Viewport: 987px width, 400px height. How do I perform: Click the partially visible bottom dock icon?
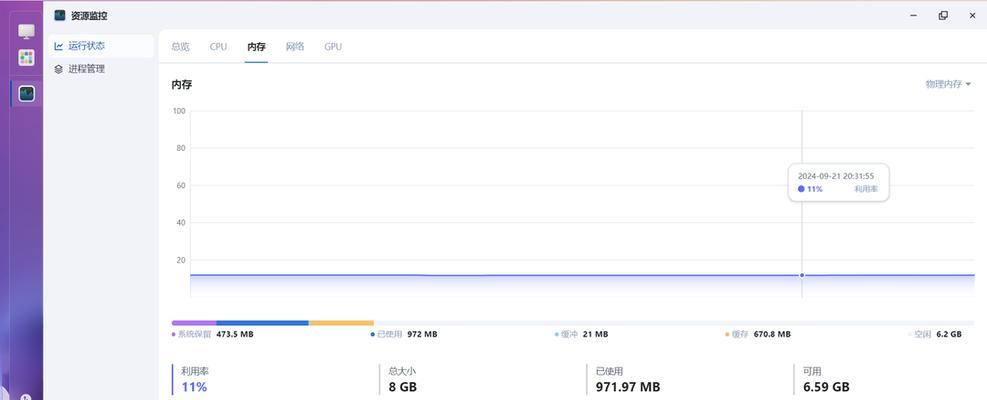pos(26,396)
